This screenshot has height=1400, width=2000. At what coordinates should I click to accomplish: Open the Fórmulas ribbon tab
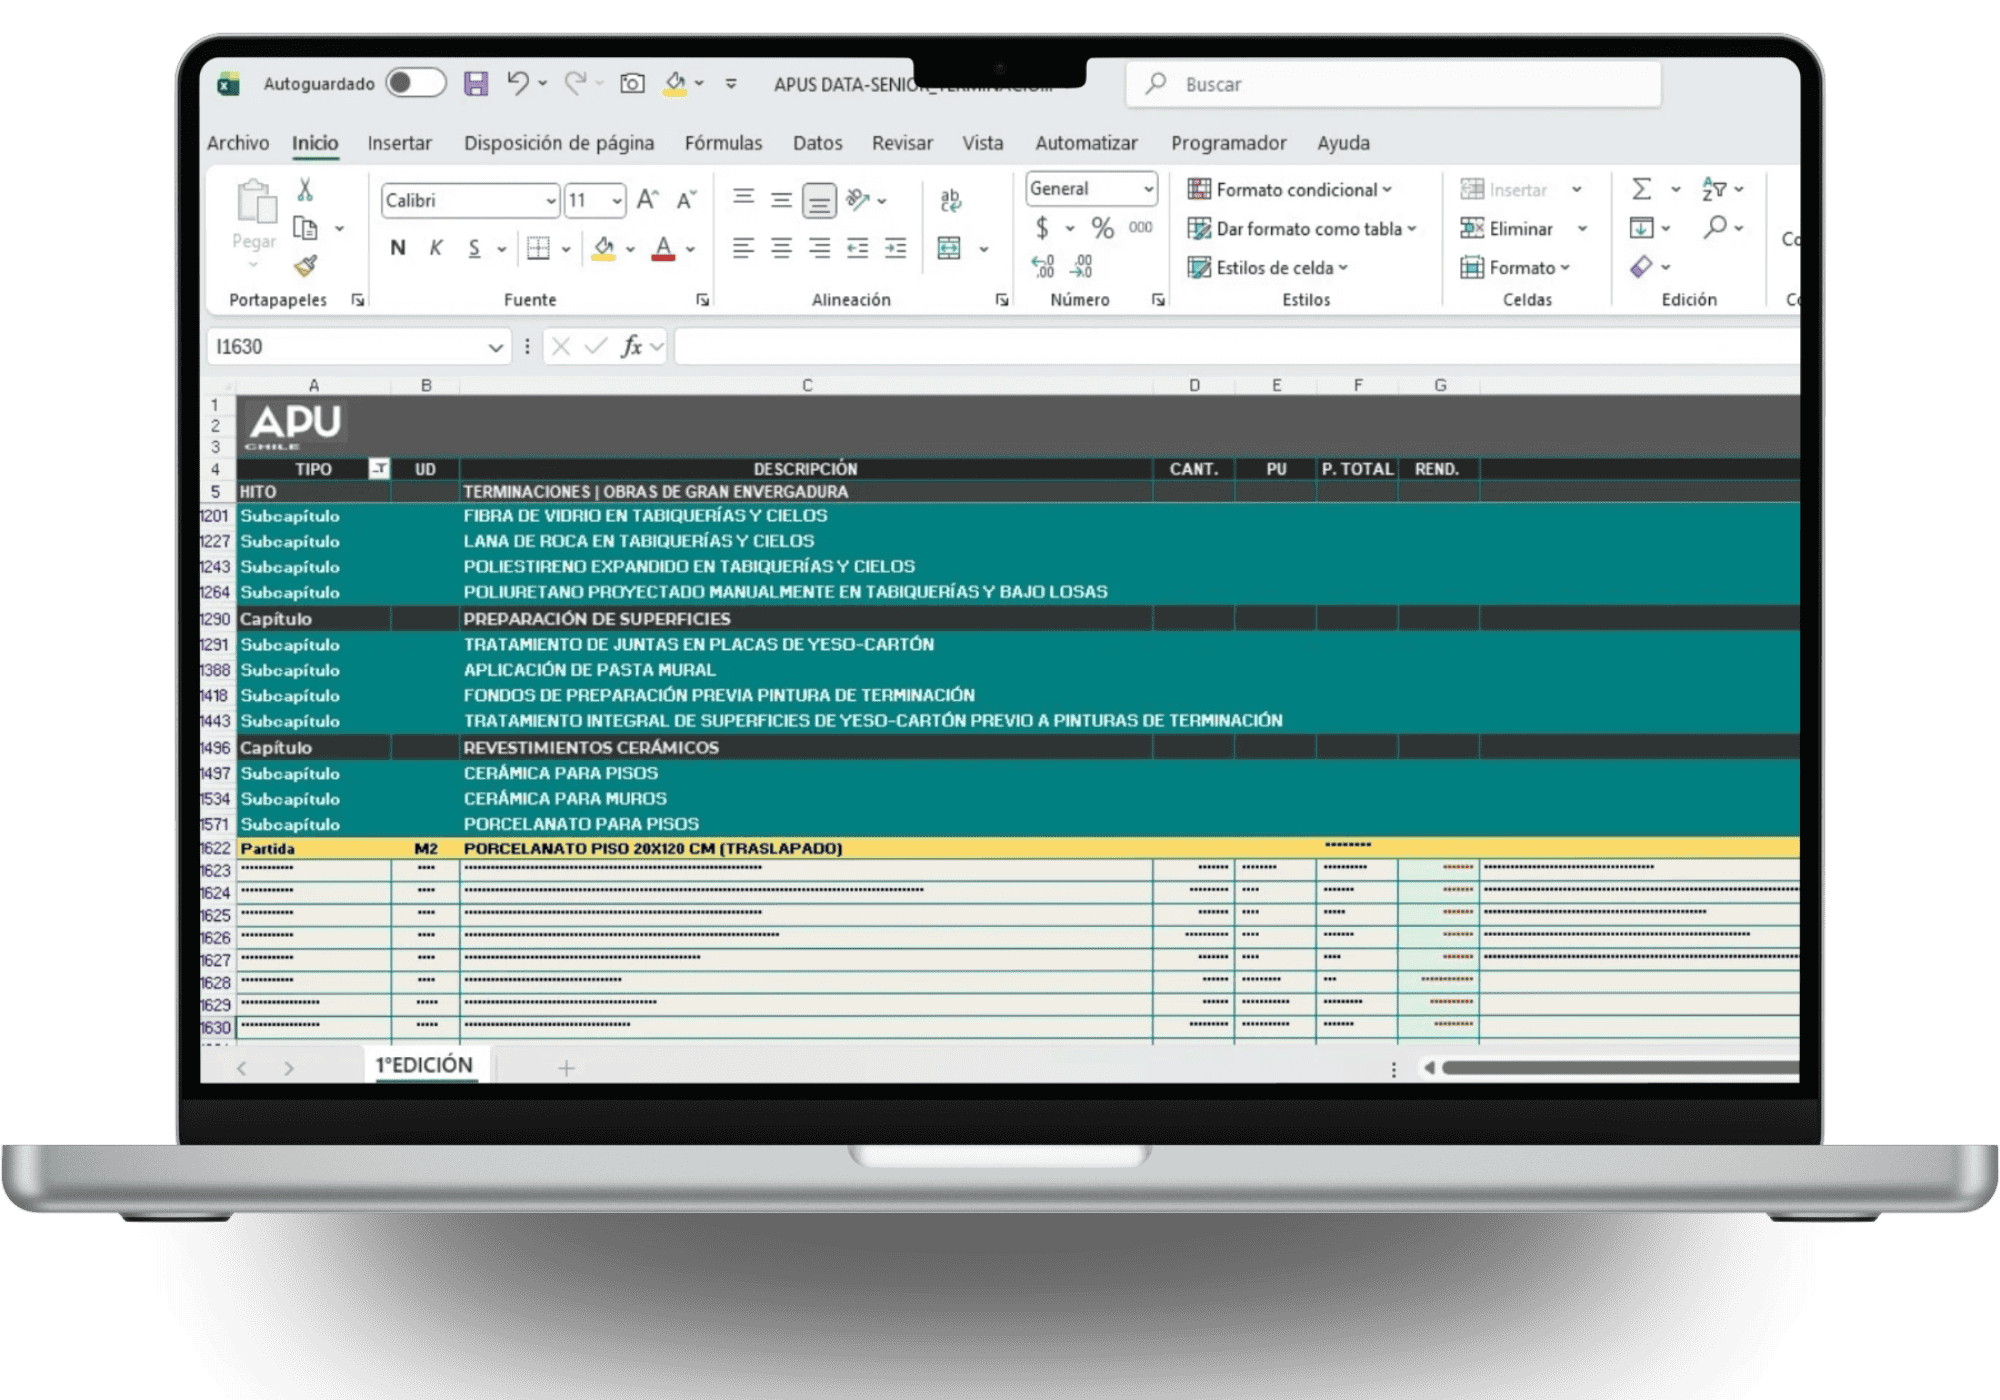[x=723, y=143]
